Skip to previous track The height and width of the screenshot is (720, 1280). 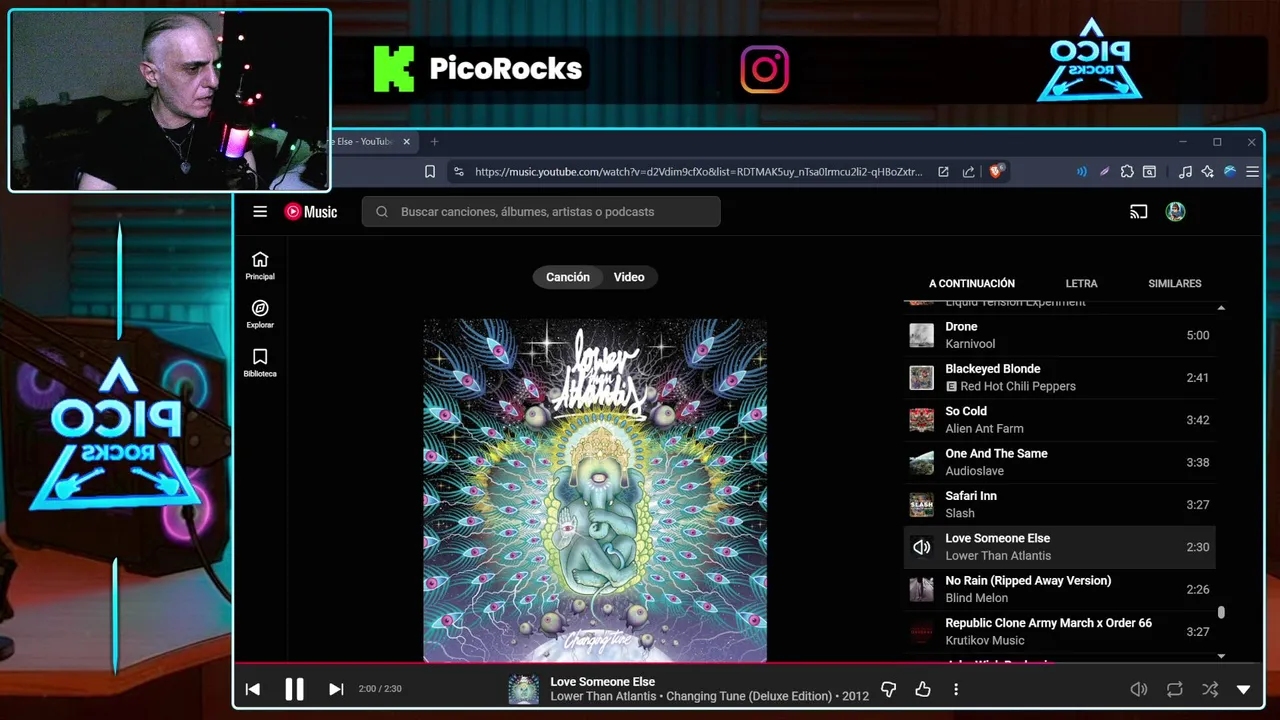253,689
